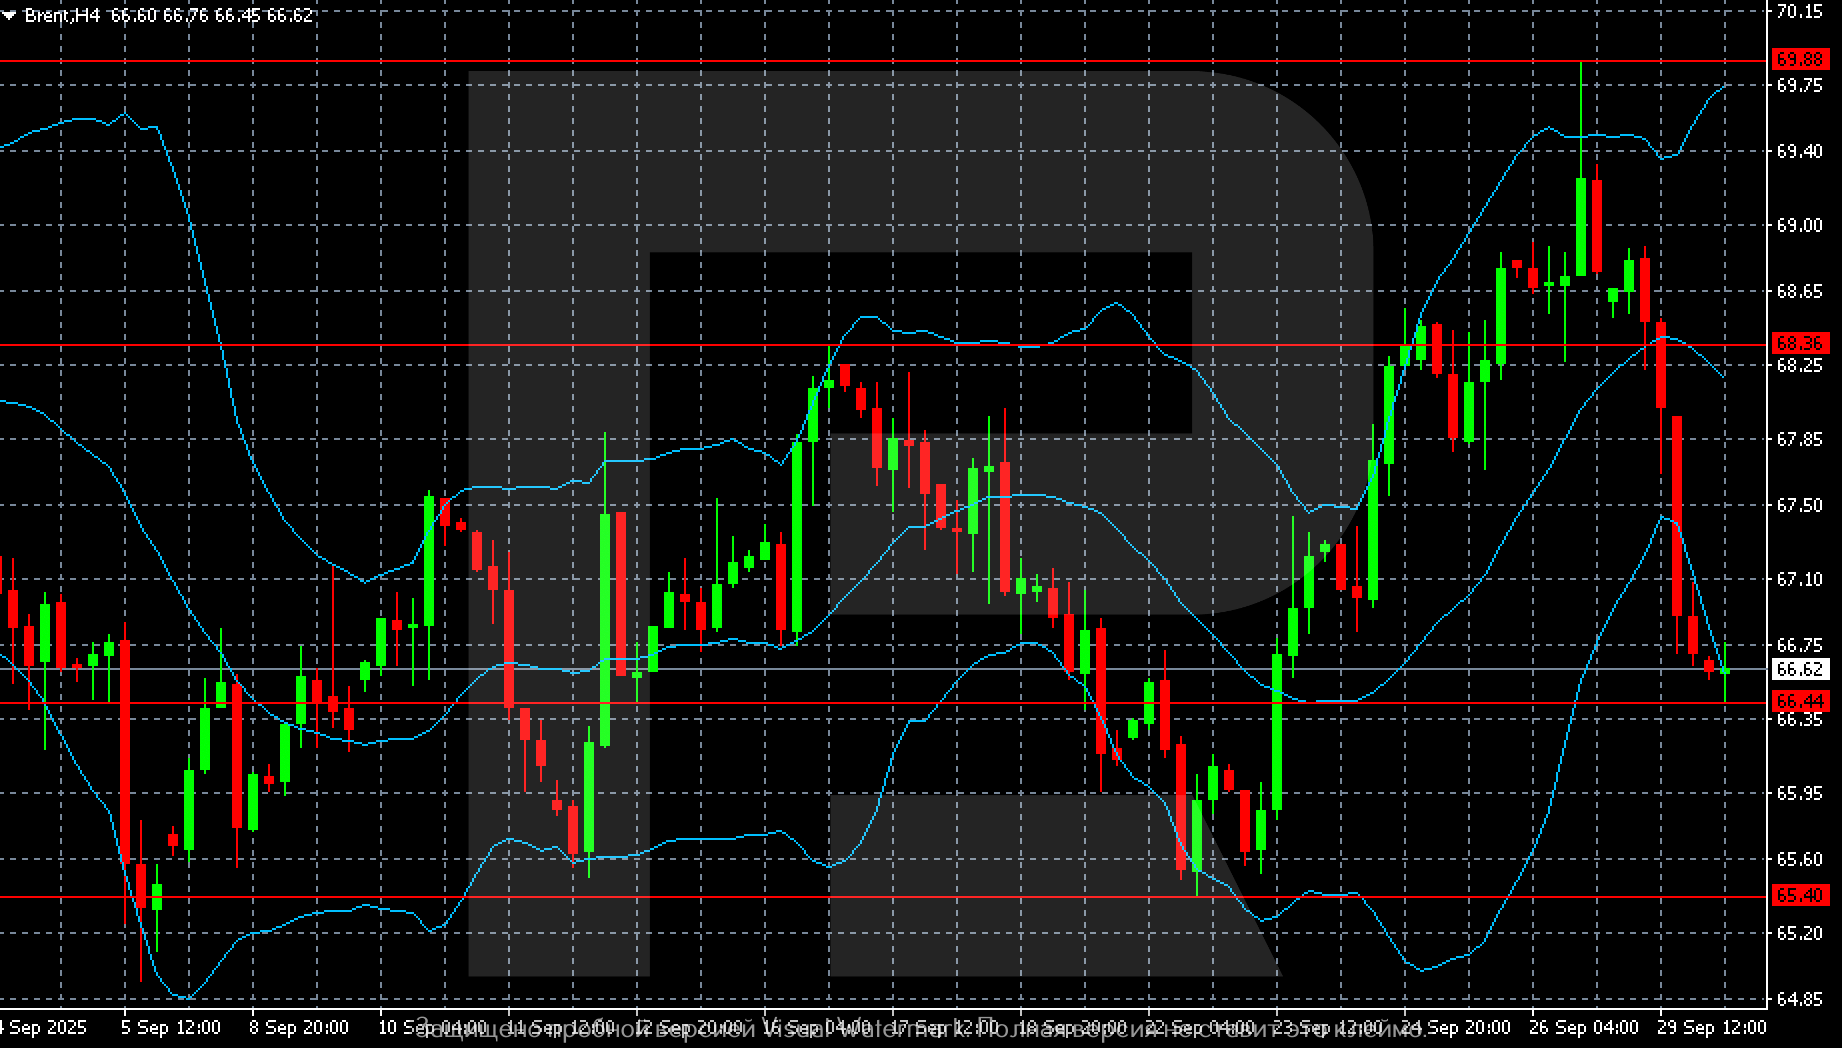Click the 69.40 value on price axis

tap(1799, 151)
